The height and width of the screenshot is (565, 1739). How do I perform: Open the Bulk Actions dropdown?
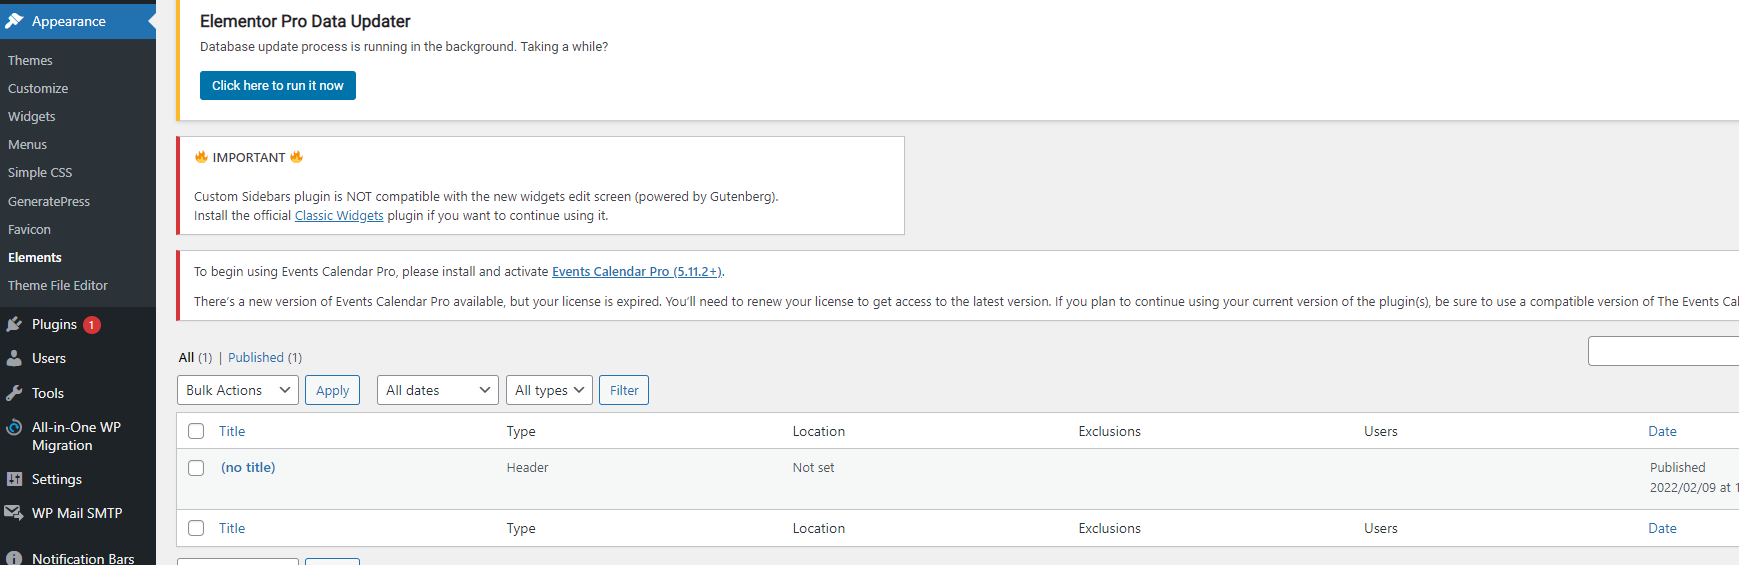[238, 390]
